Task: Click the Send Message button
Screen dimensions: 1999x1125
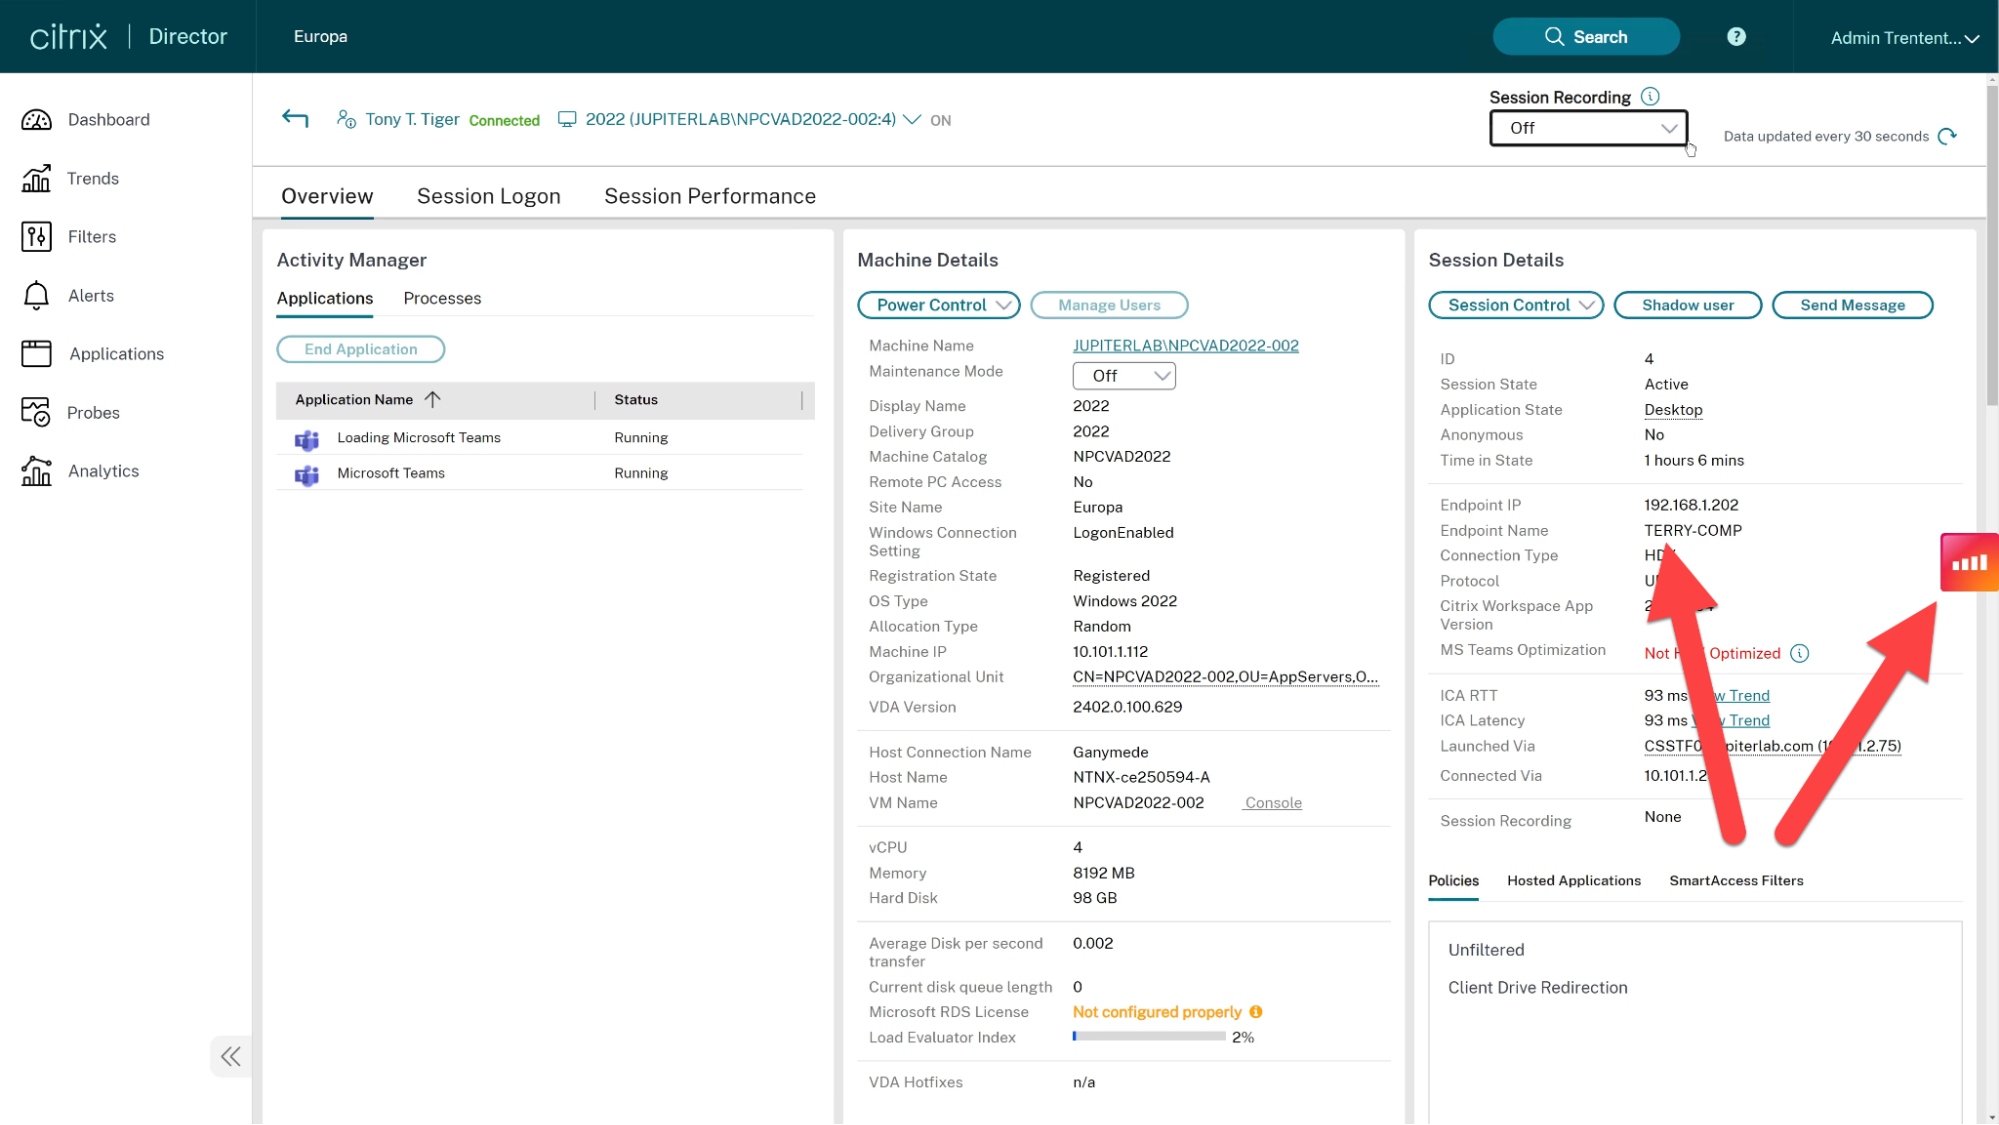Action: (1852, 305)
